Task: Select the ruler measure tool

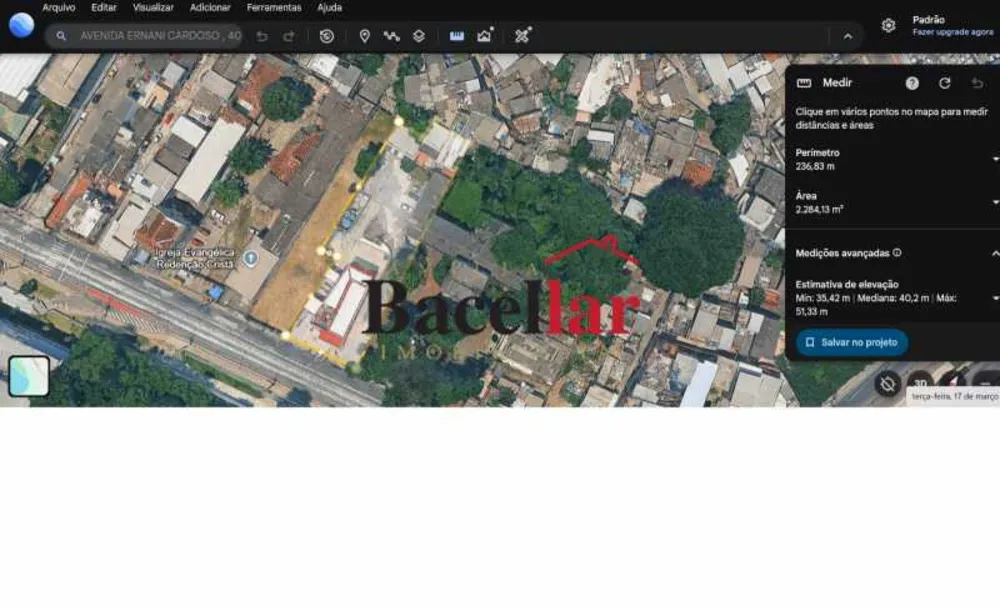Action: [x=457, y=36]
